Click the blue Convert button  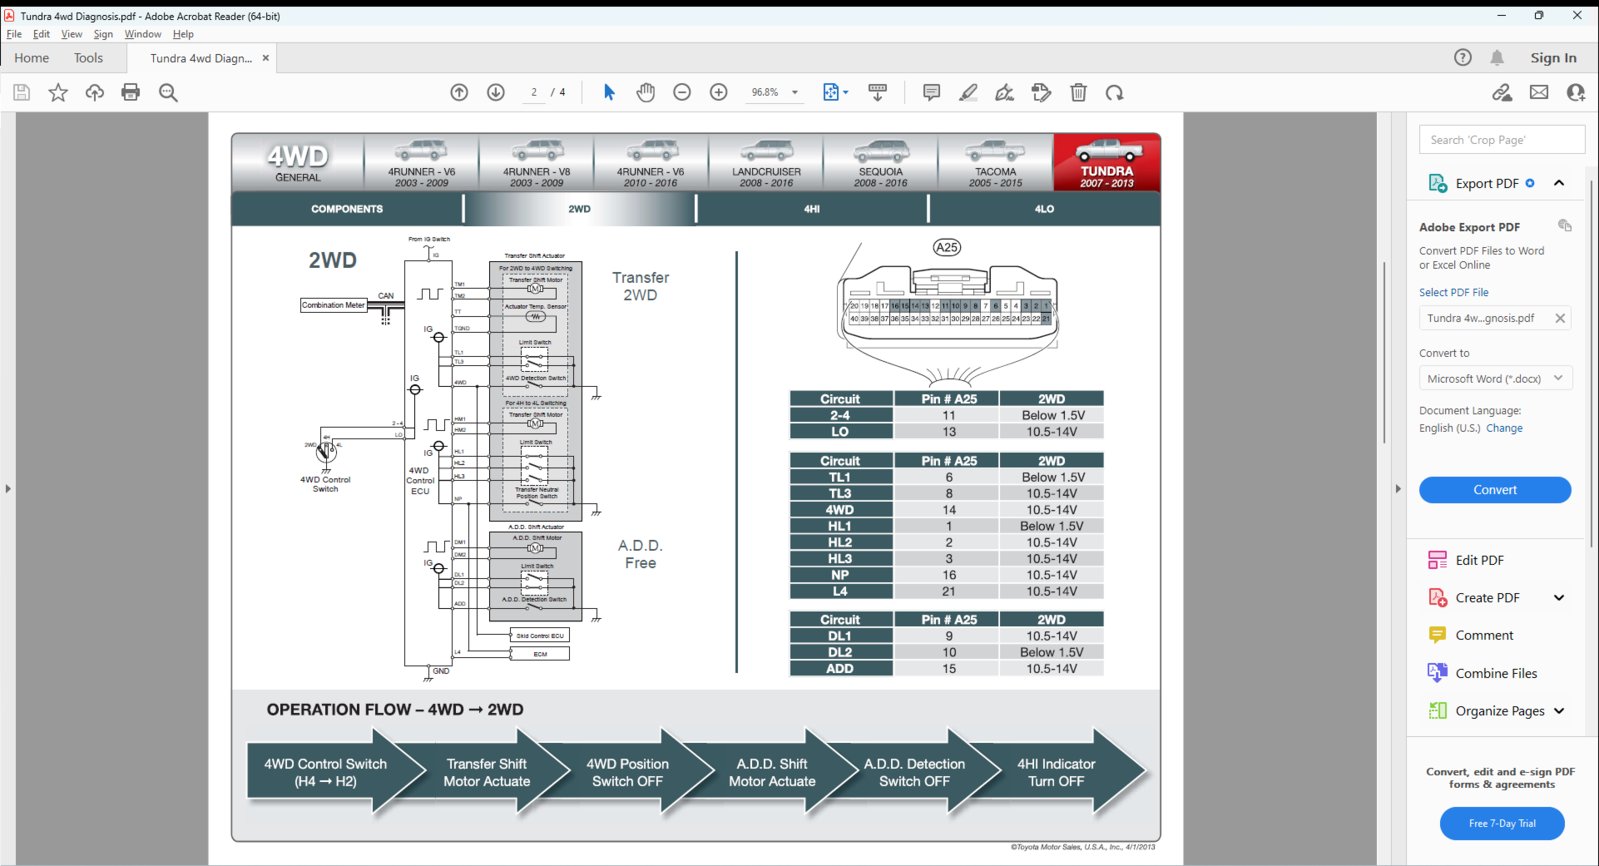1495,490
